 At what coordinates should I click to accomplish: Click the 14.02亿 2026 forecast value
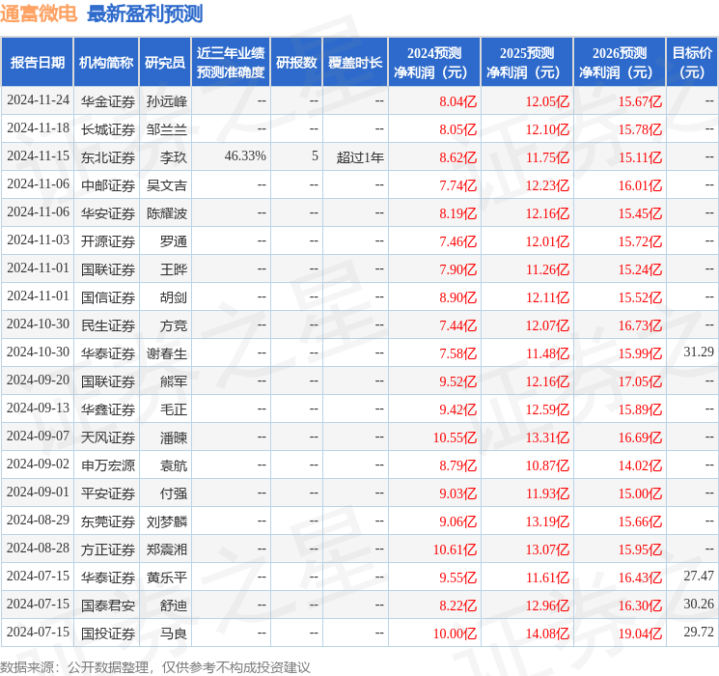[x=640, y=465]
